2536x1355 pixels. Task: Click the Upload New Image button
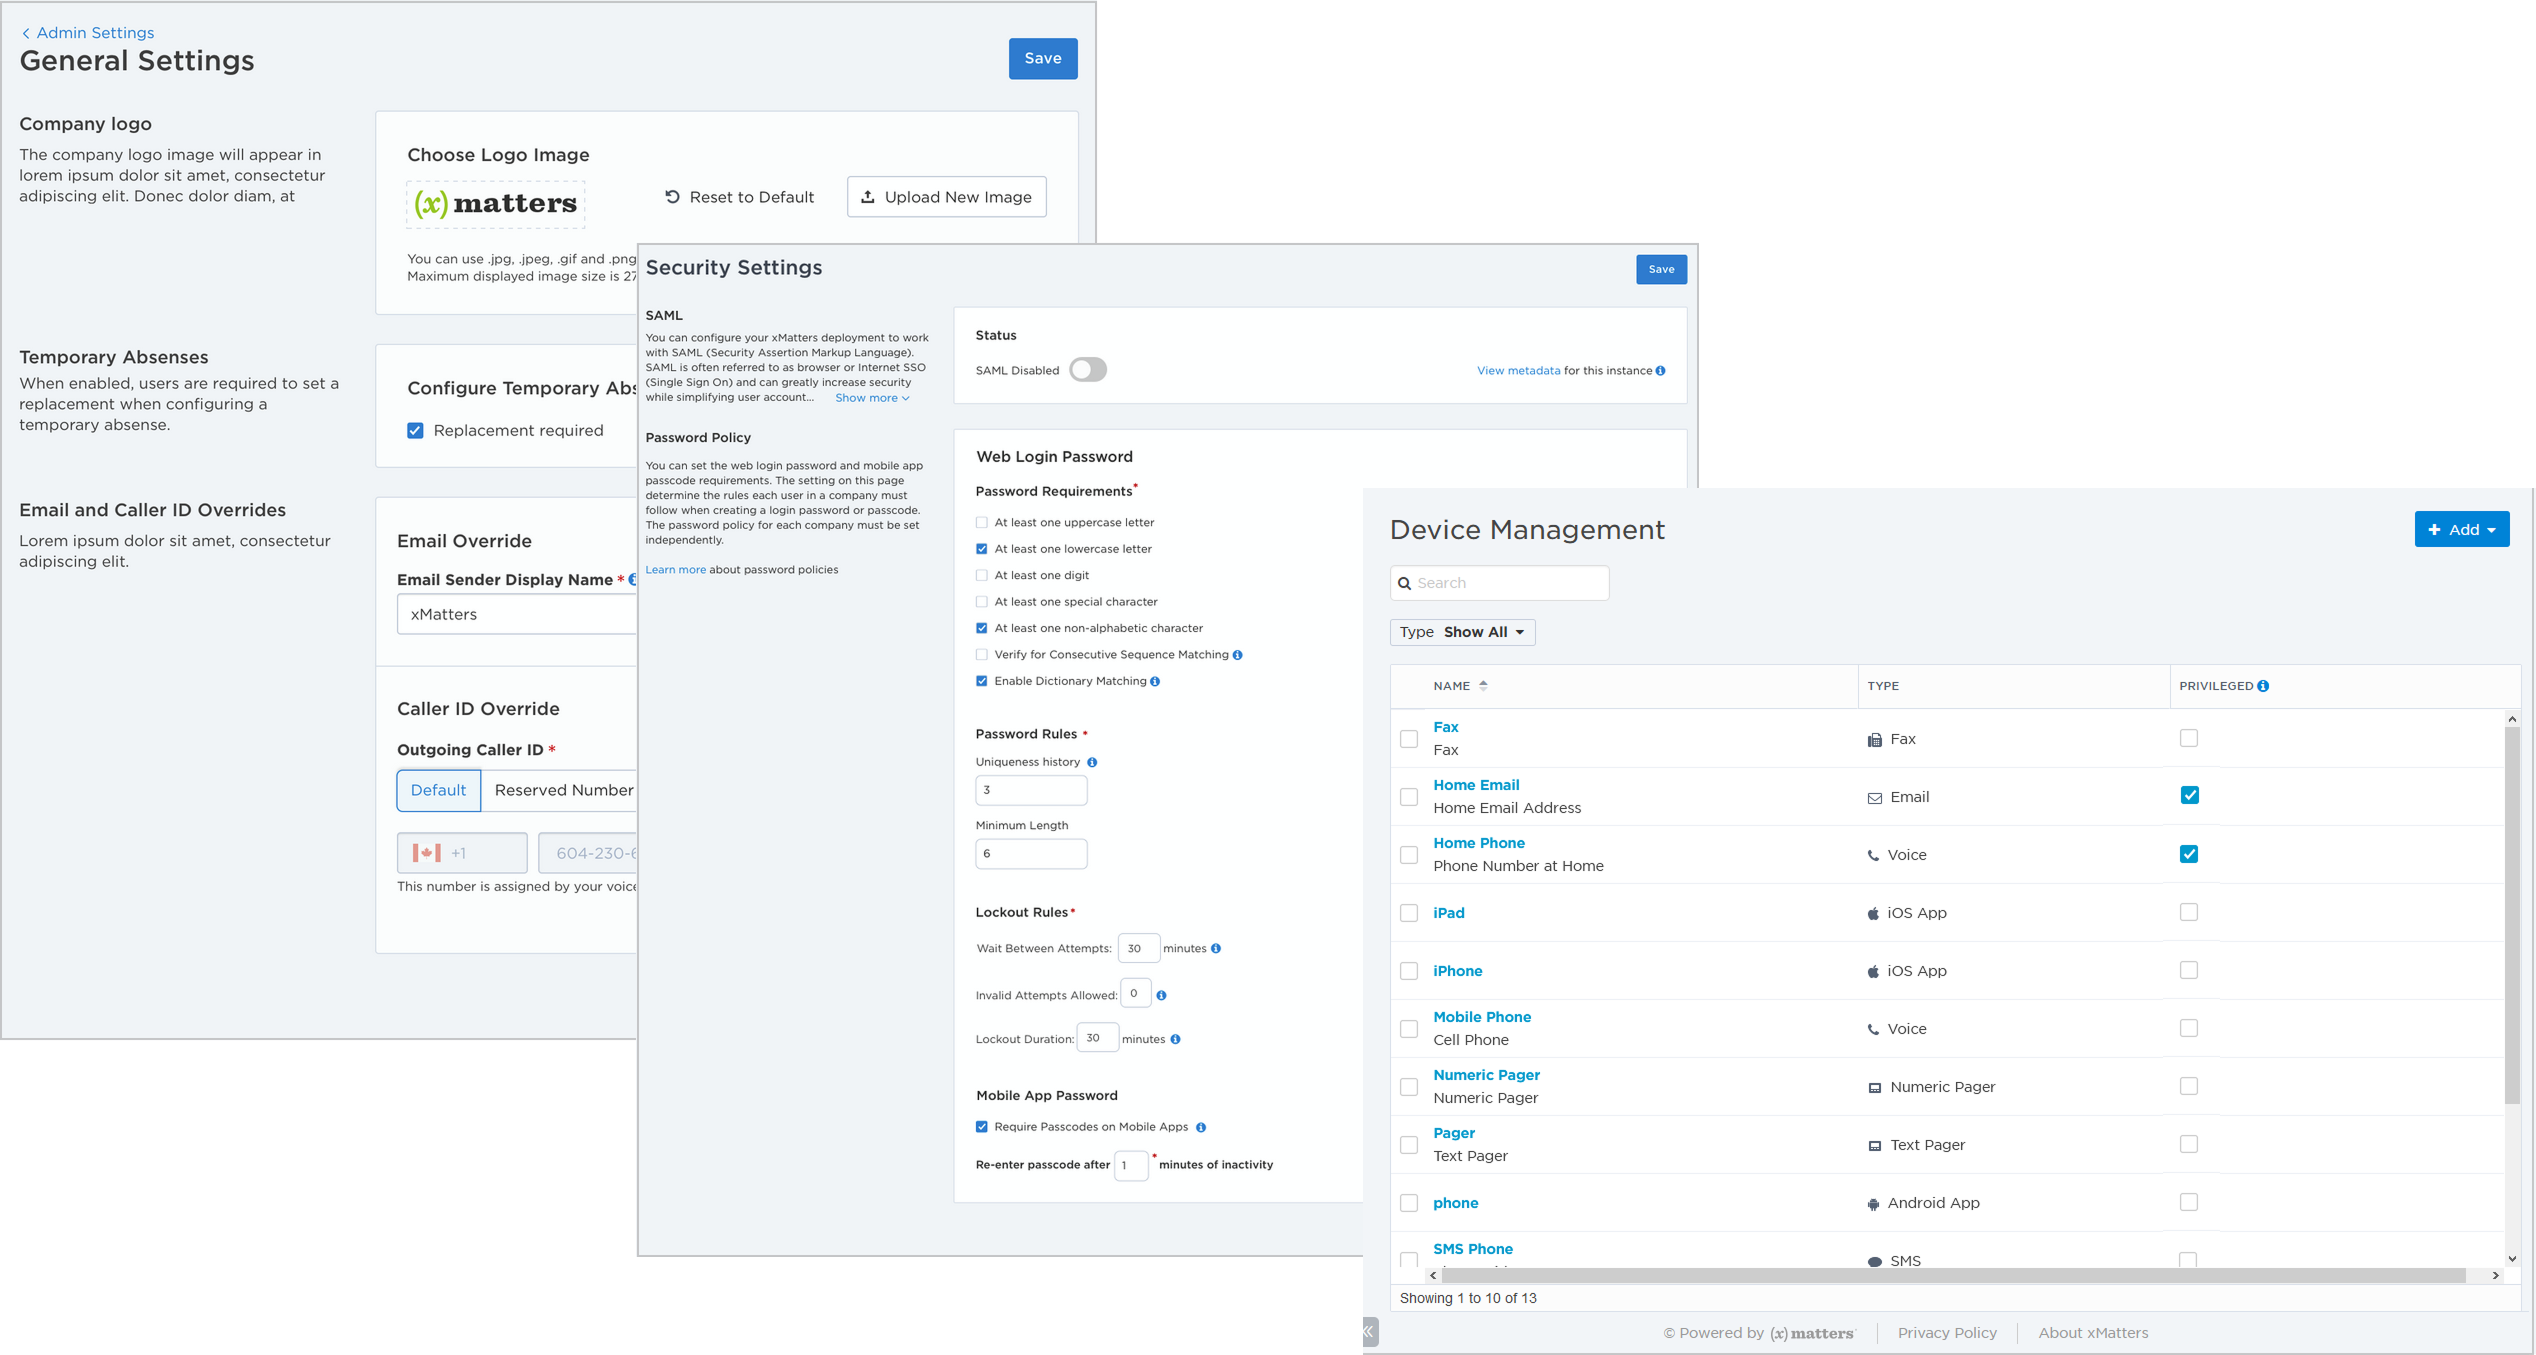[x=946, y=197]
